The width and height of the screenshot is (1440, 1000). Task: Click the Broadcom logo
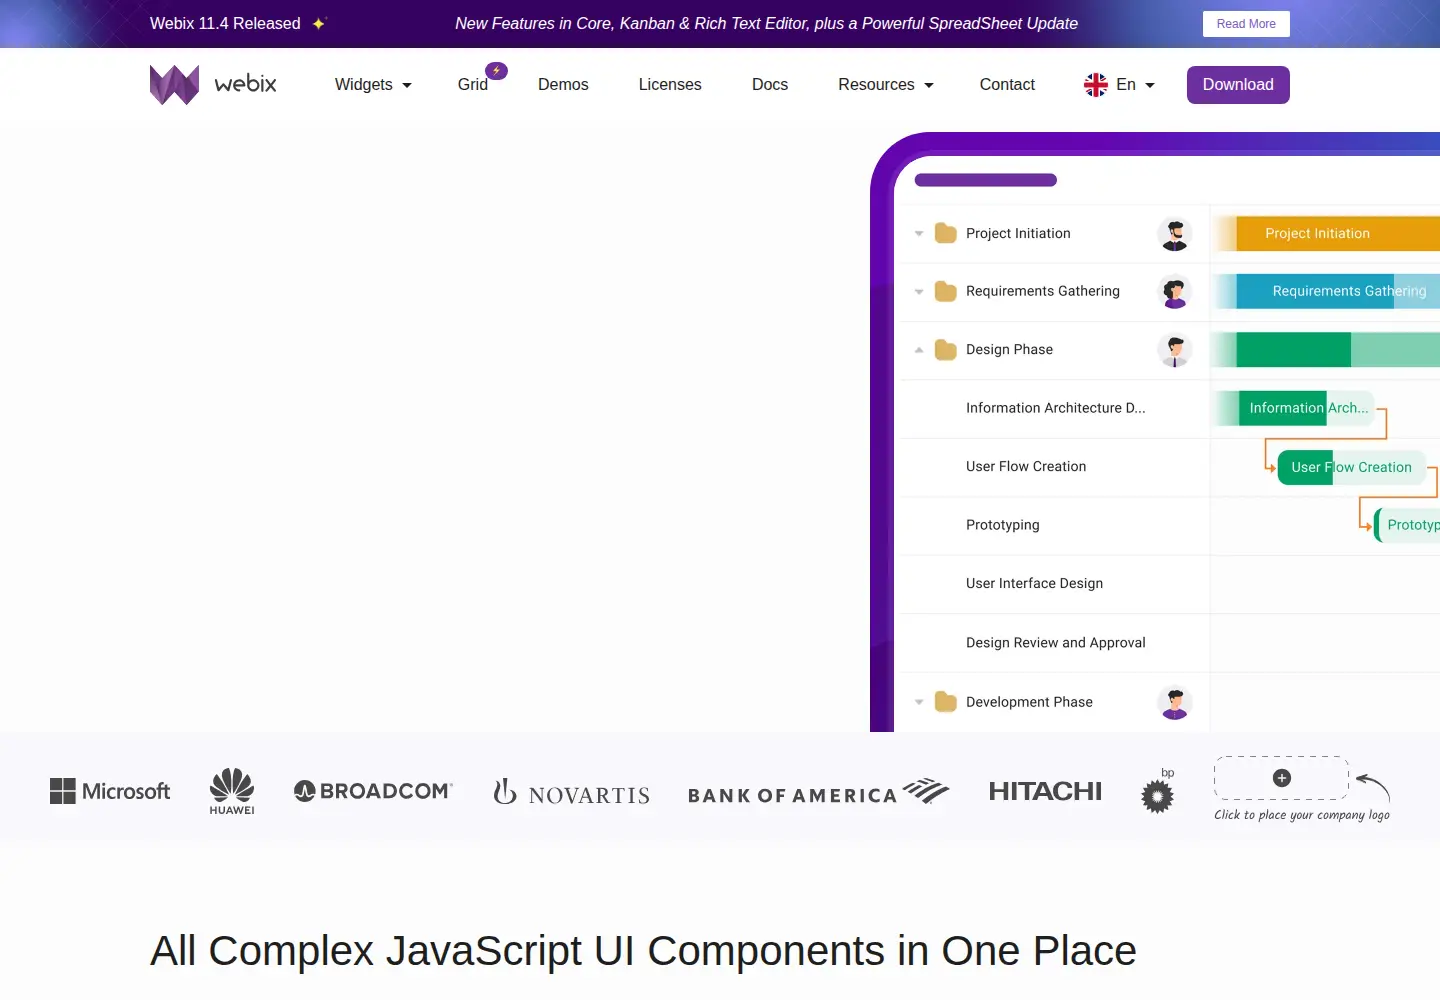tap(373, 791)
